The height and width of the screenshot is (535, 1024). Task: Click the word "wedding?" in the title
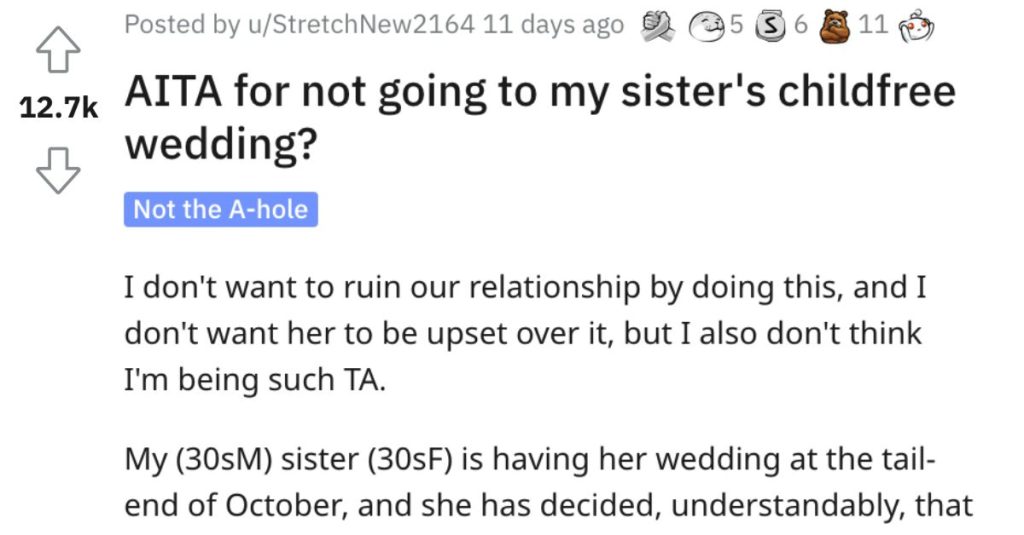click(x=221, y=145)
